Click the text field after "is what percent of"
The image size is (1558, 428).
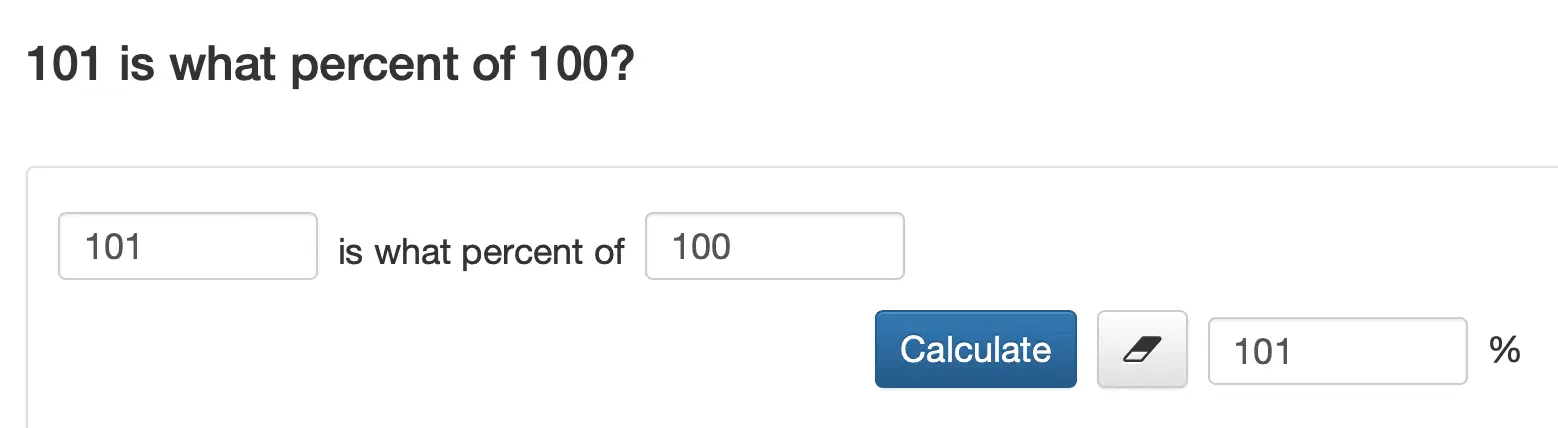point(775,246)
